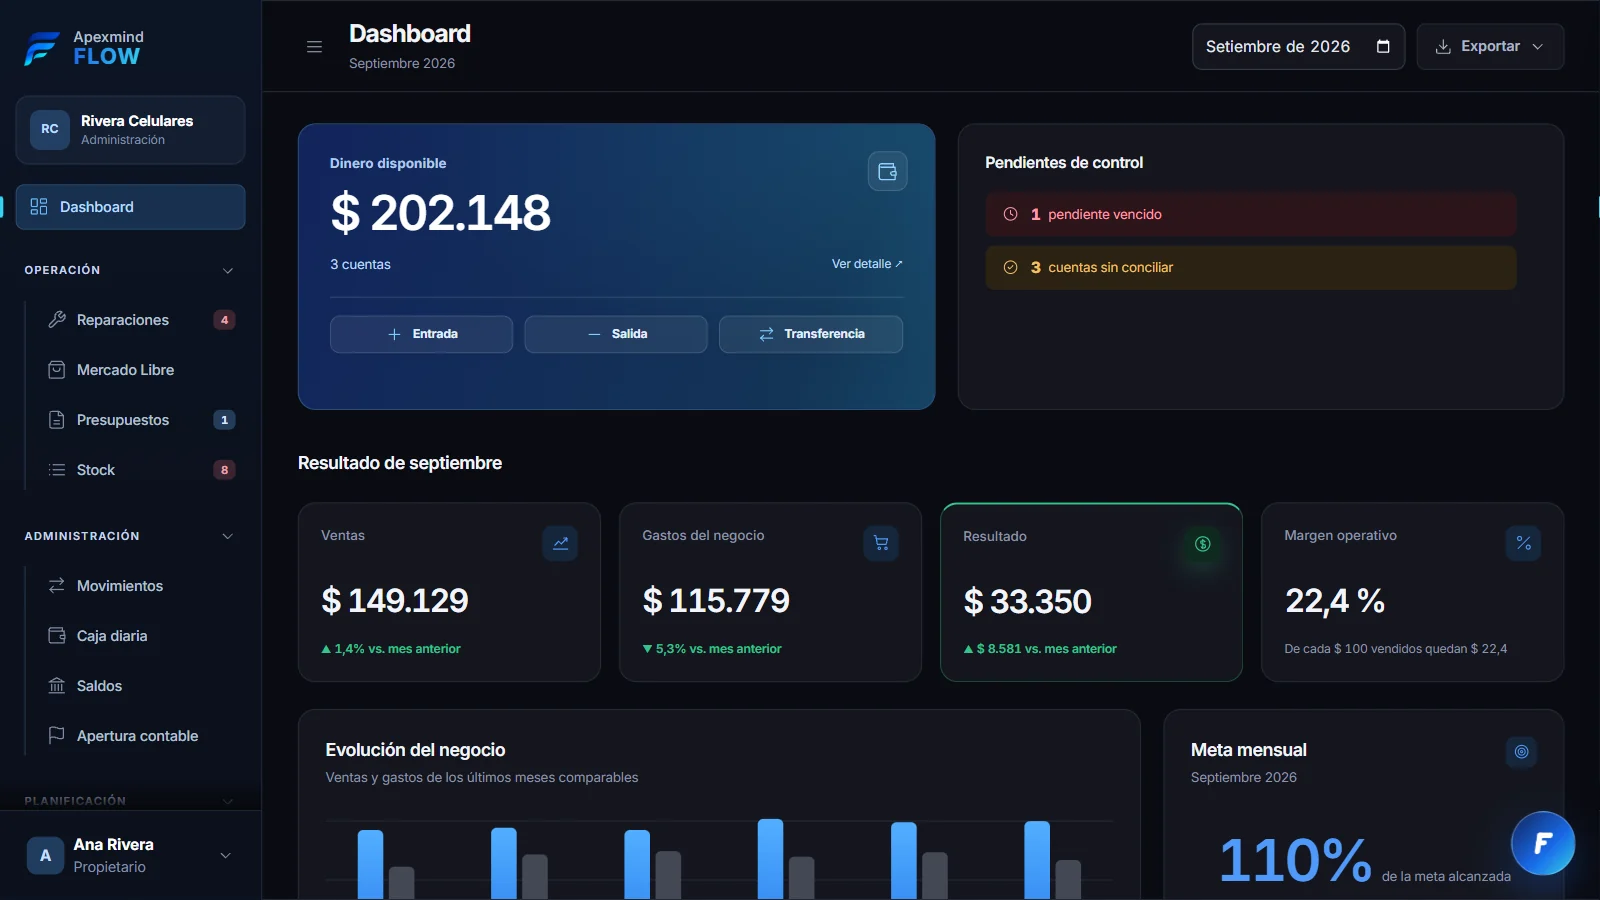The width and height of the screenshot is (1600, 900).
Task: Click the $ 202.148 available balance
Action: point(441,212)
